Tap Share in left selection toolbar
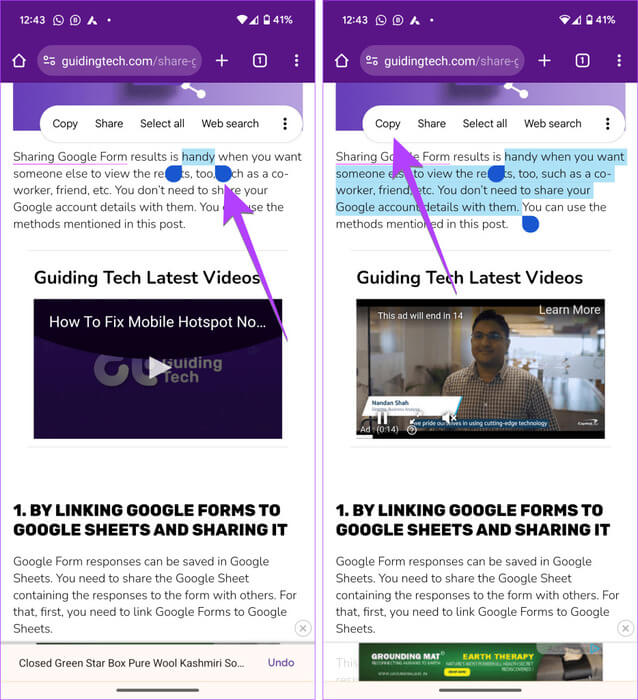The width and height of the screenshot is (638, 700). pos(109,124)
